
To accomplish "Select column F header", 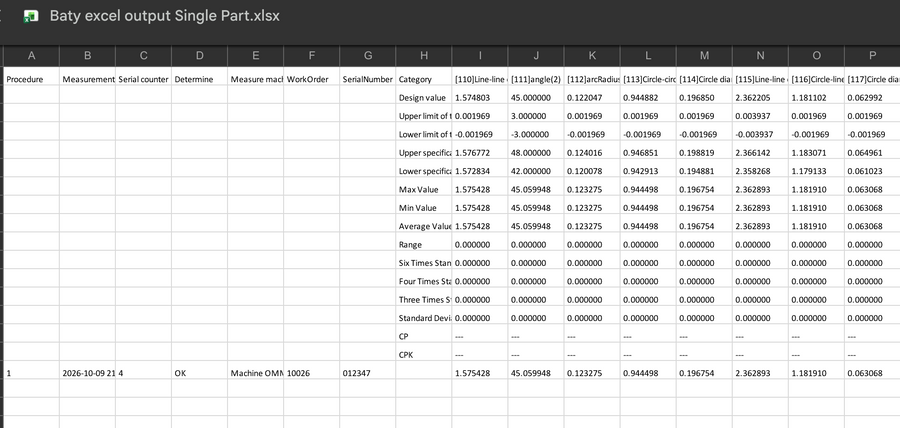I will 312,56.
